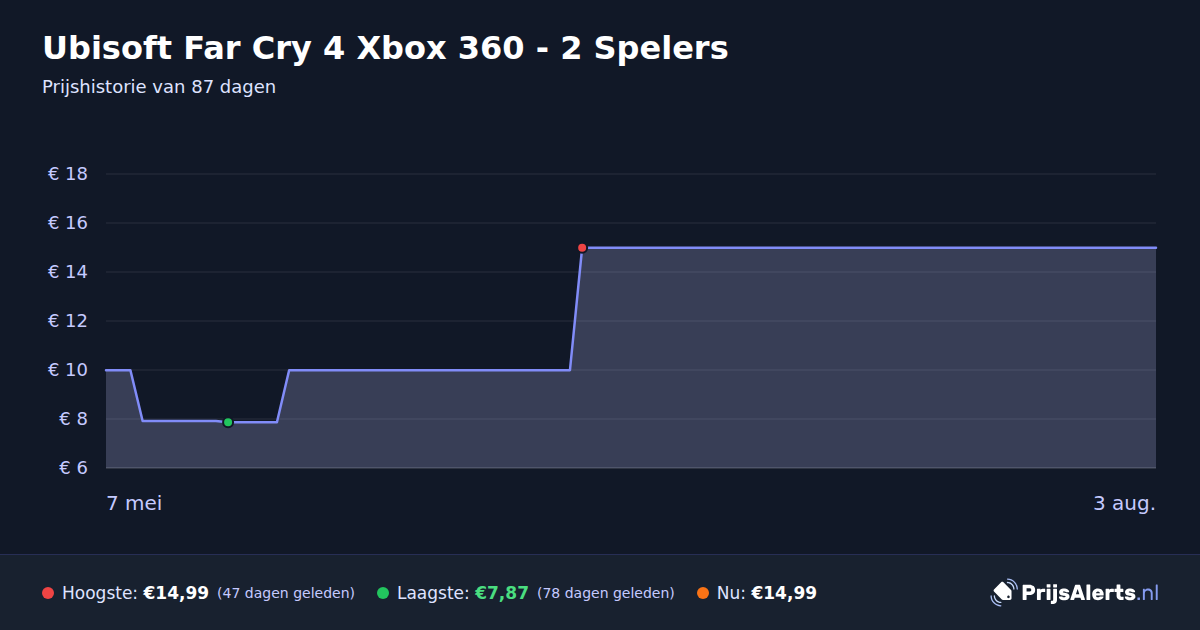Select the Hoogste €14,99 price value
This screenshot has width=1200, height=630.
176,593
